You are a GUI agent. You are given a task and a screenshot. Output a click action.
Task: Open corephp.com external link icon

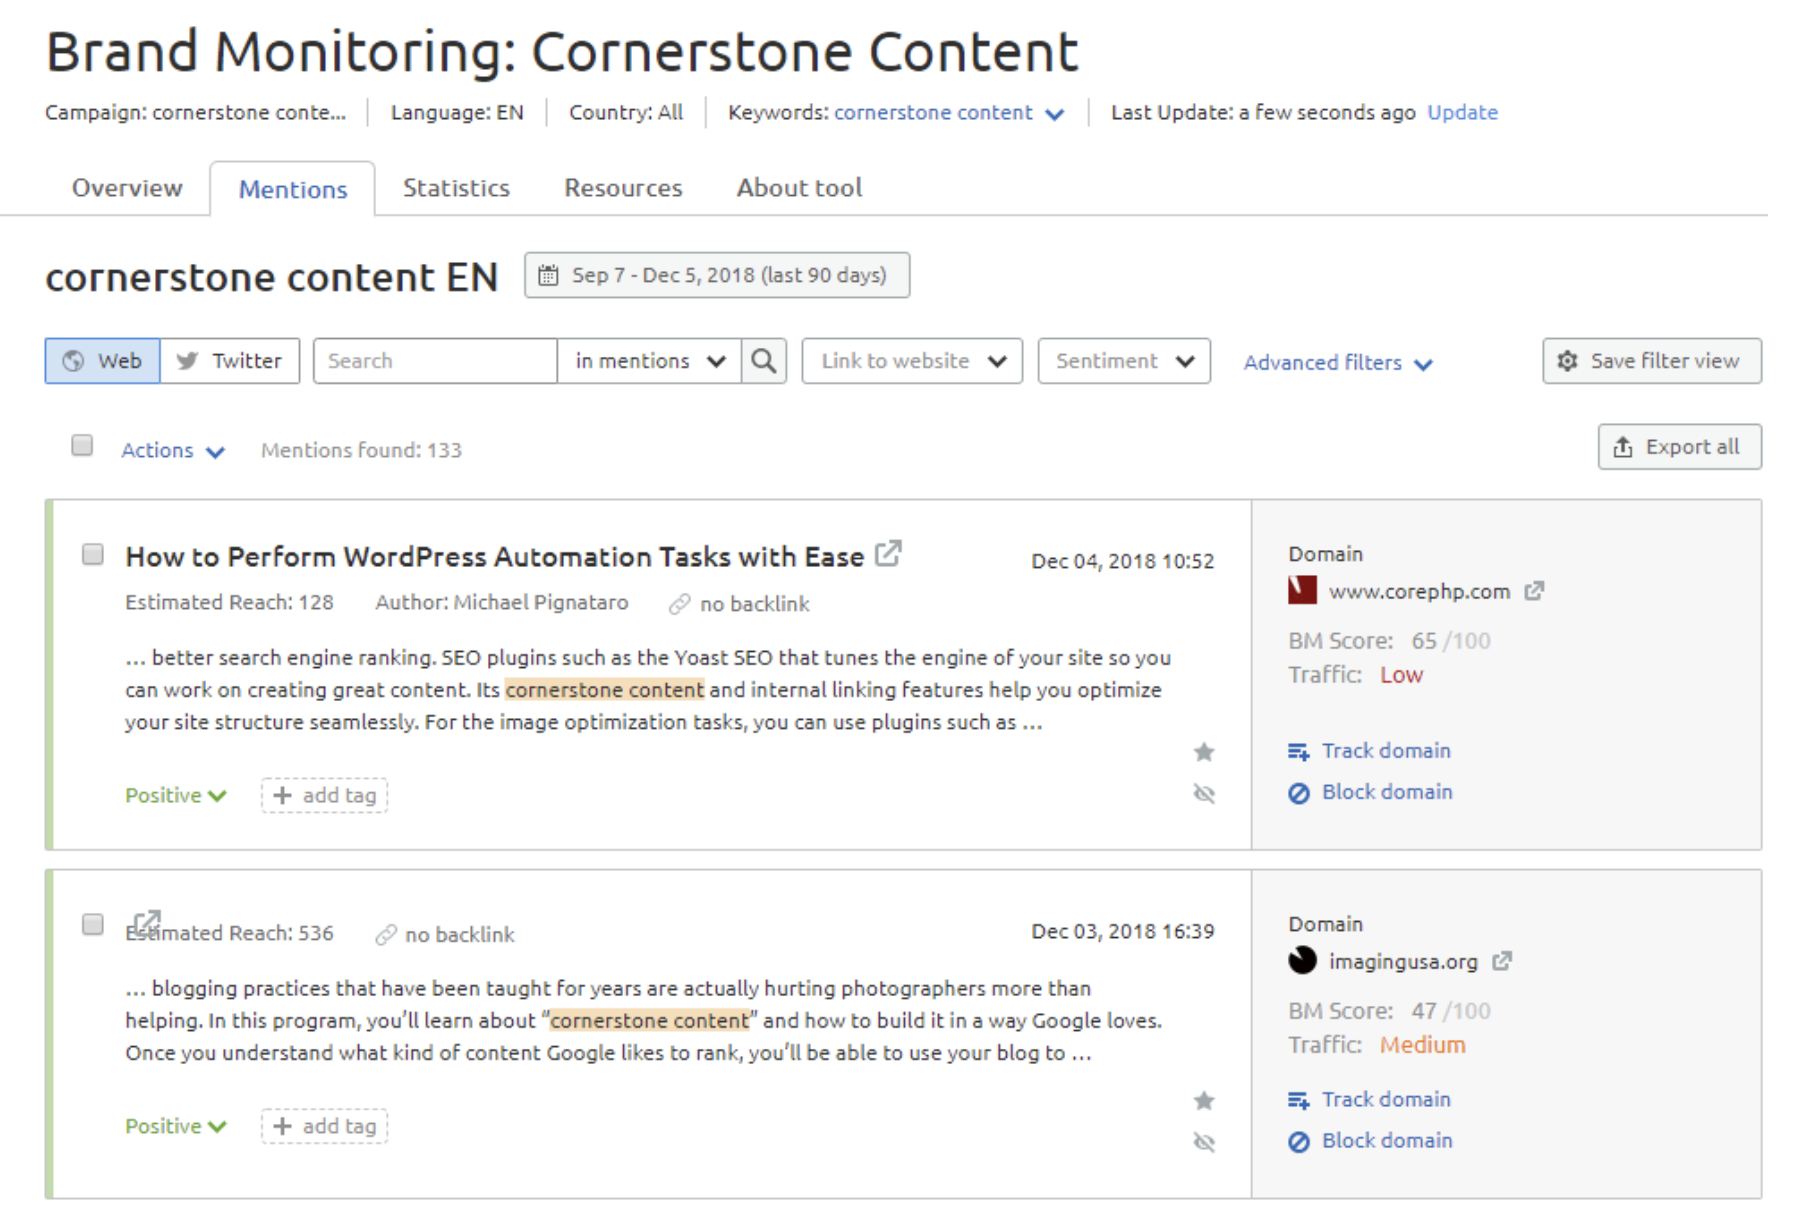(x=1534, y=591)
